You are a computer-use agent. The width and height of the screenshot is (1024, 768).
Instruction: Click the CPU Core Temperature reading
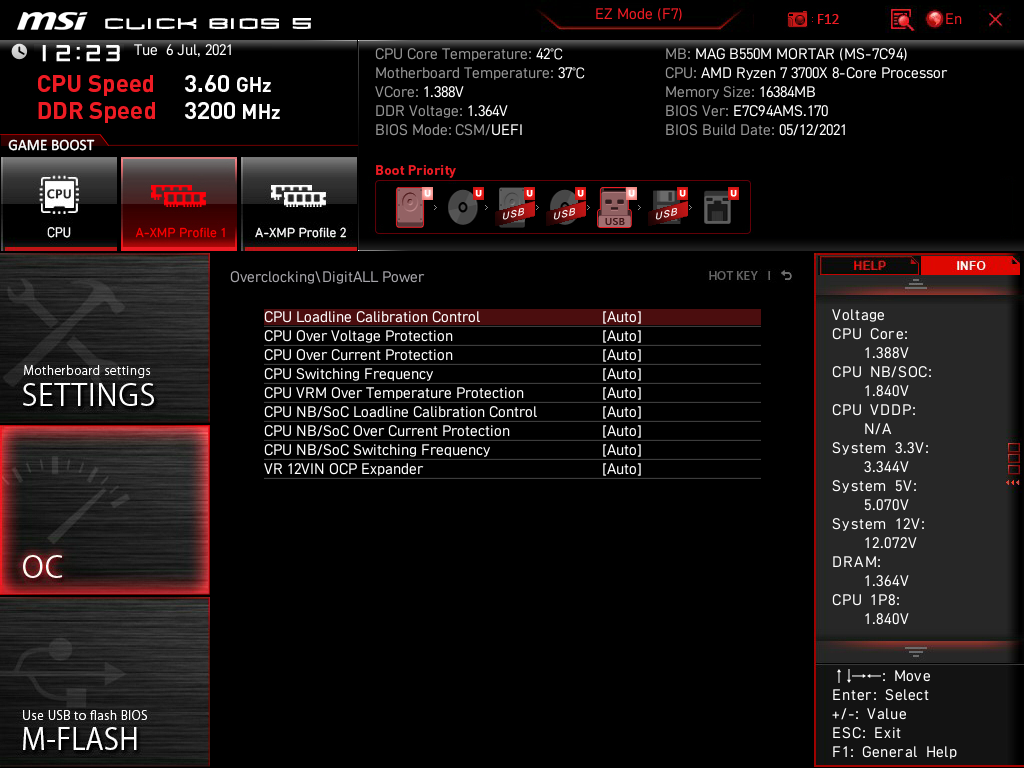click(x=468, y=54)
